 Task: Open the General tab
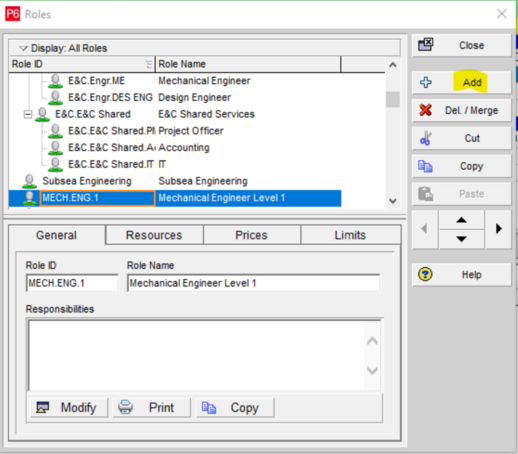coord(56,235)
